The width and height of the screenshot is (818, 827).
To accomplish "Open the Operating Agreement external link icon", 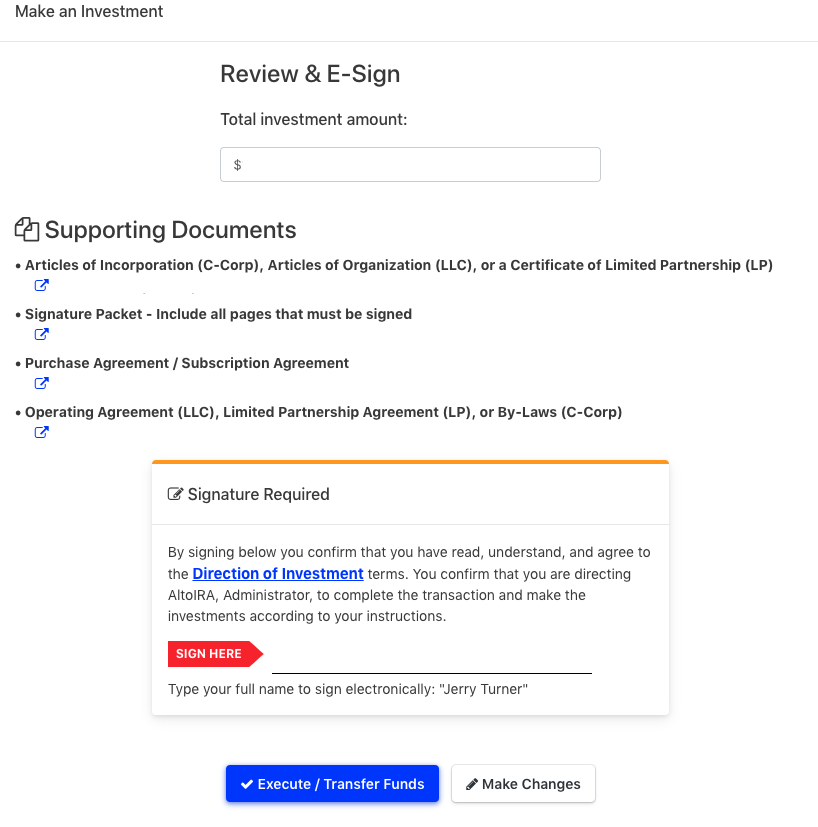I will pyautogui.click(x=42, y=432).
